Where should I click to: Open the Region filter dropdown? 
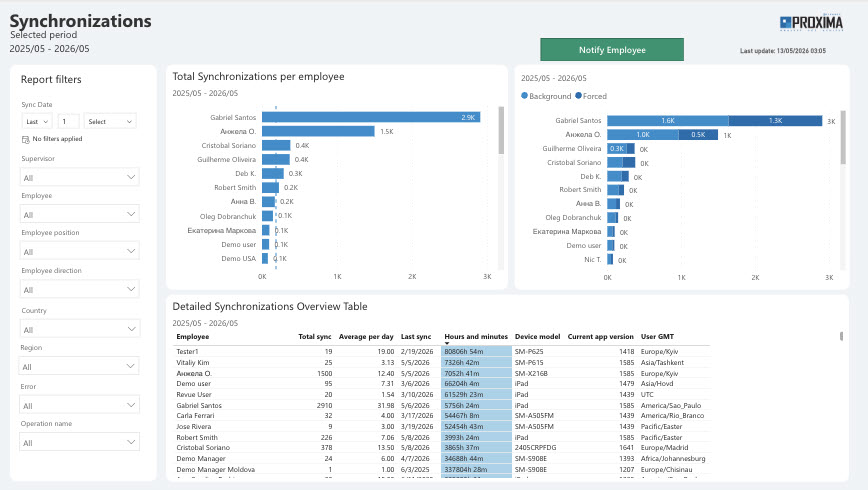pos(79,367)
